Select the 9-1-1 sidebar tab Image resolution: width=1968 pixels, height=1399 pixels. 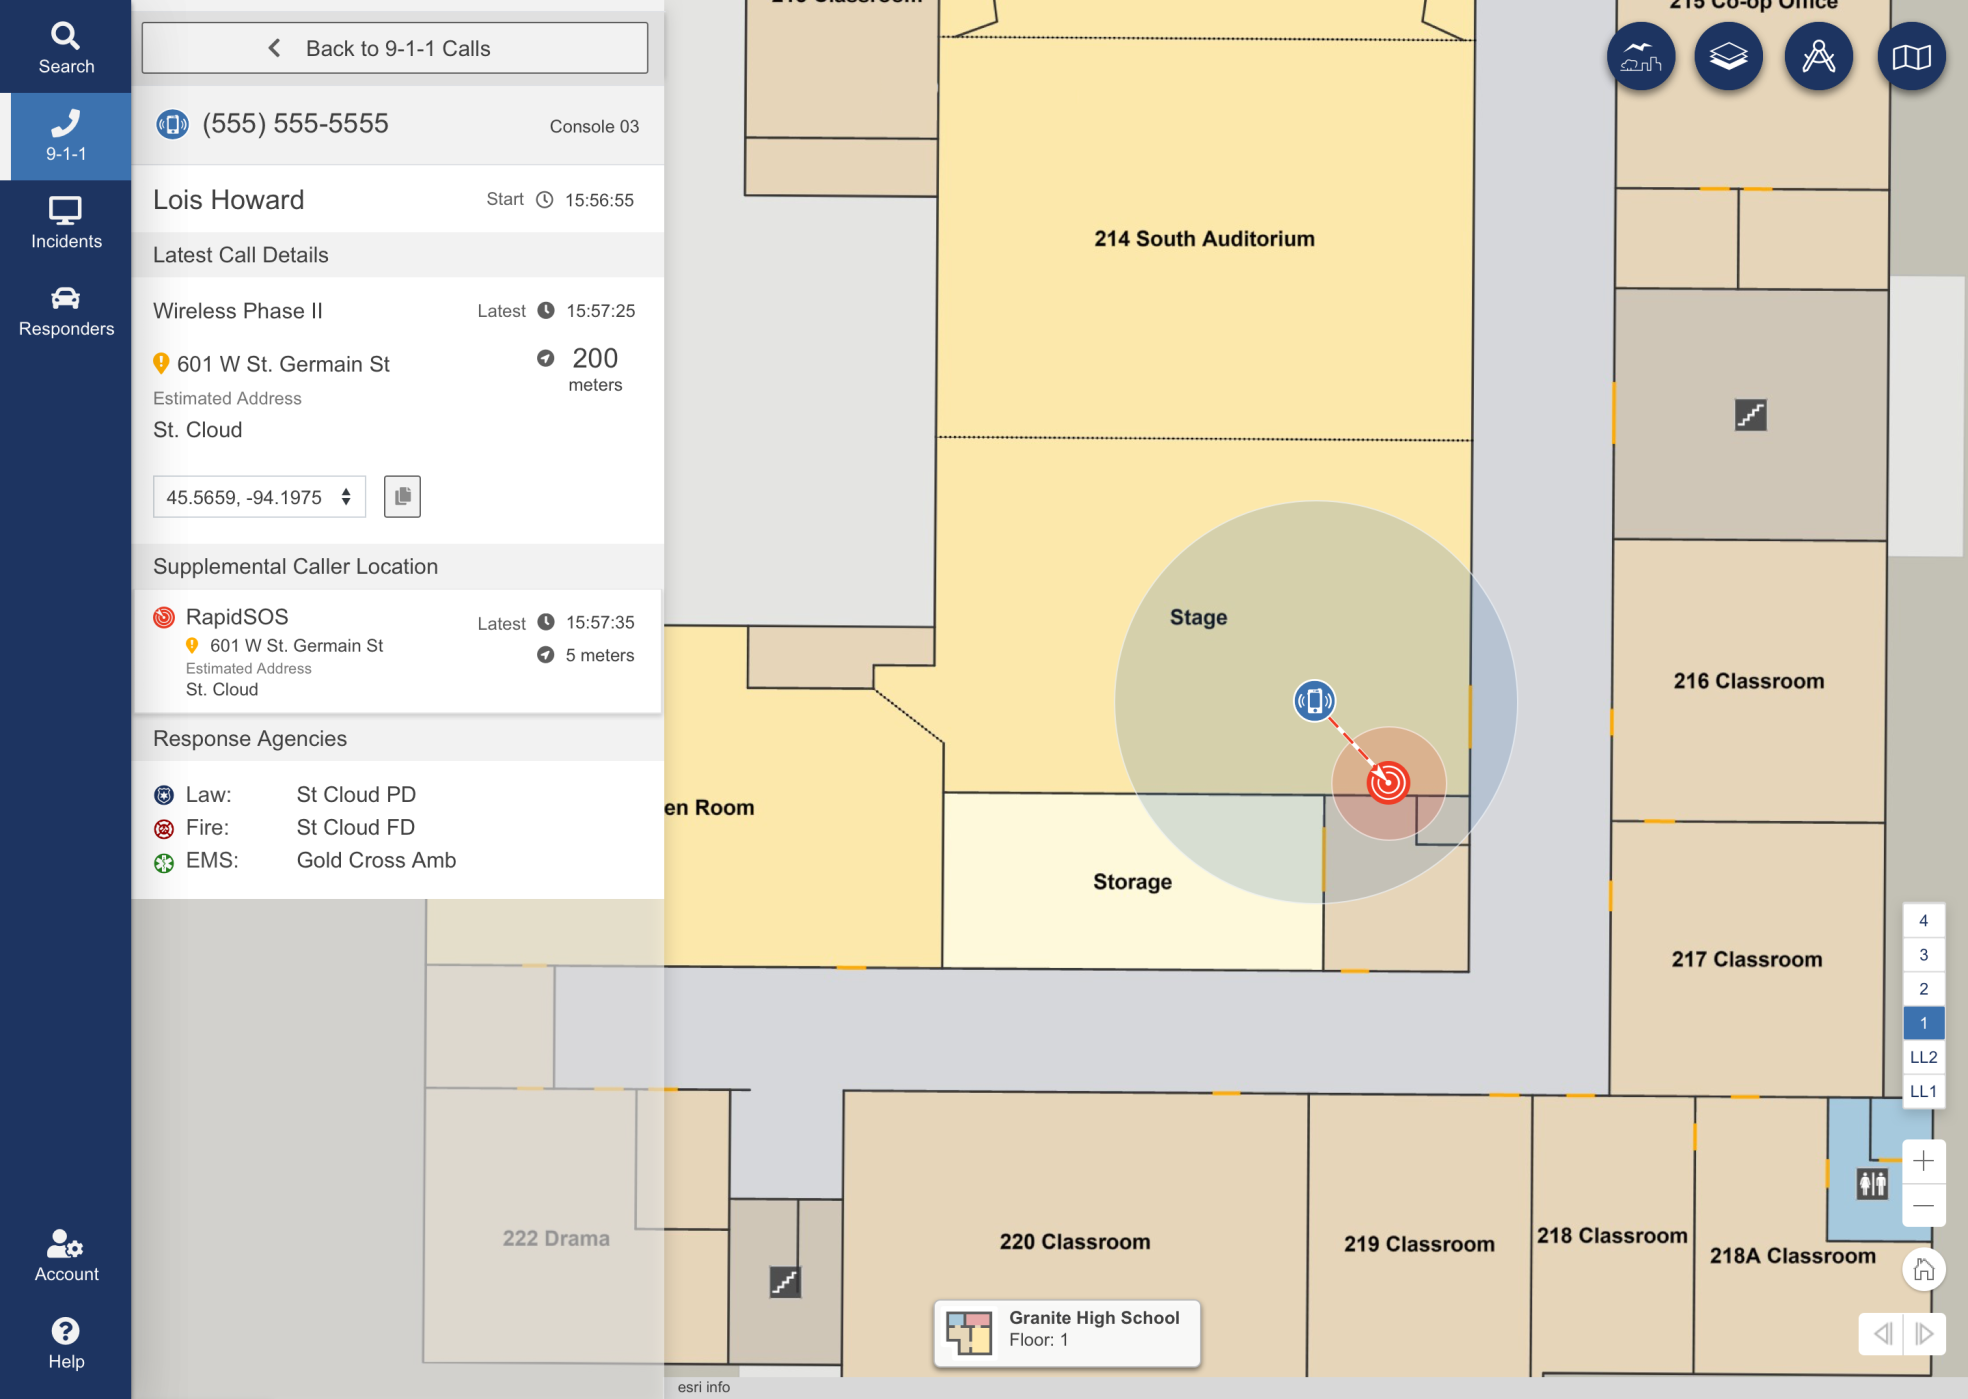point(66,136)
